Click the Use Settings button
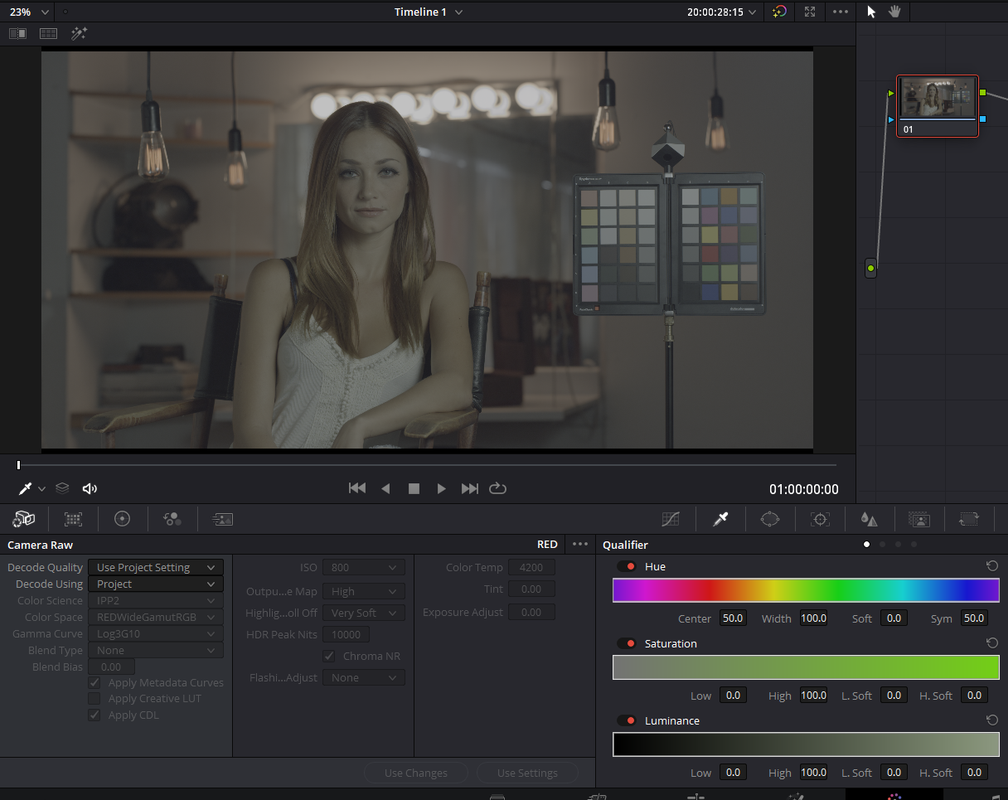 (527, 773)
